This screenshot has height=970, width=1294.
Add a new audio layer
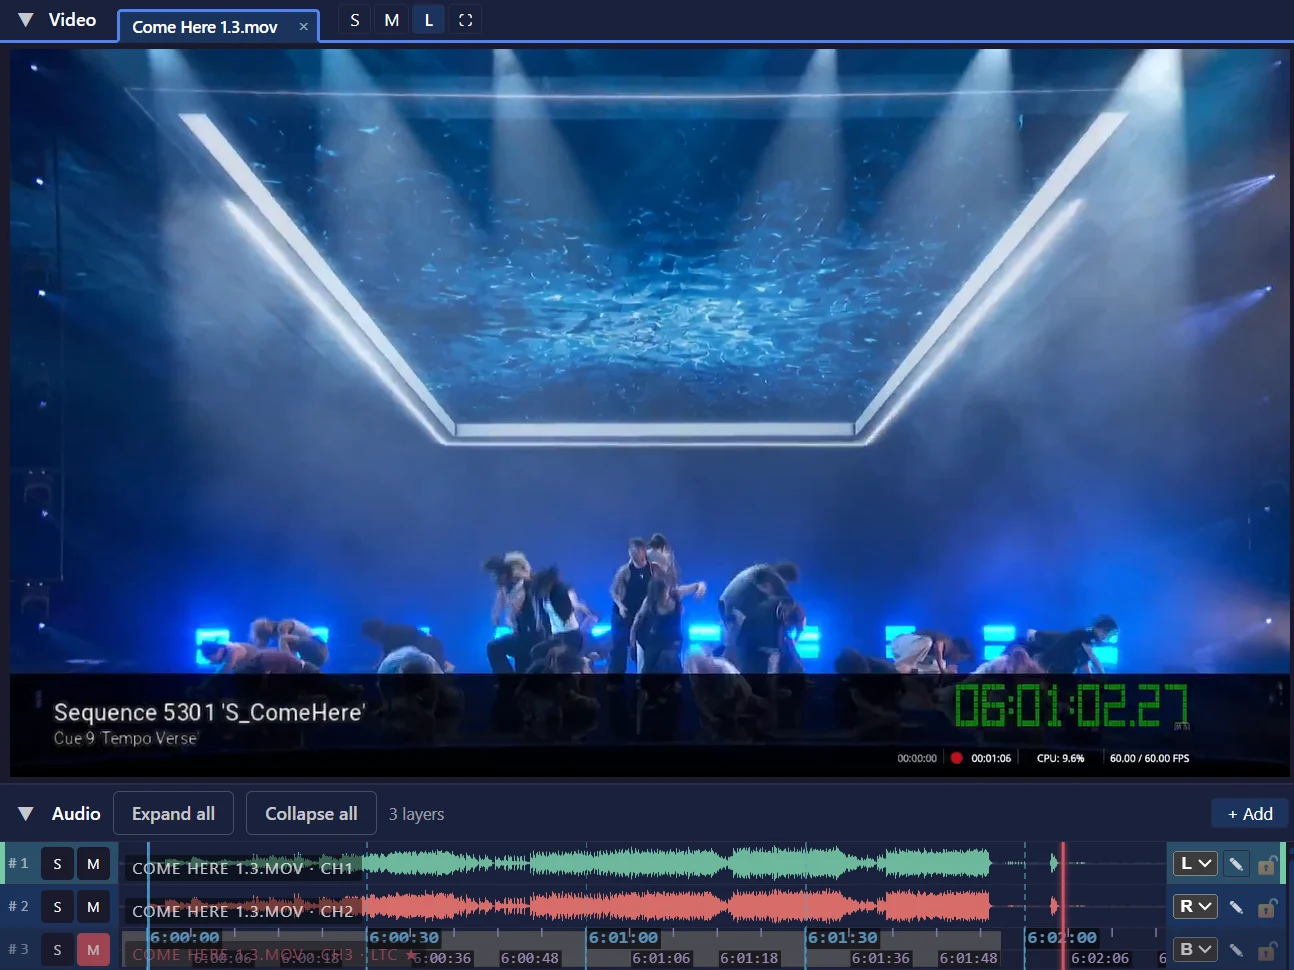tap(1250, 814)
